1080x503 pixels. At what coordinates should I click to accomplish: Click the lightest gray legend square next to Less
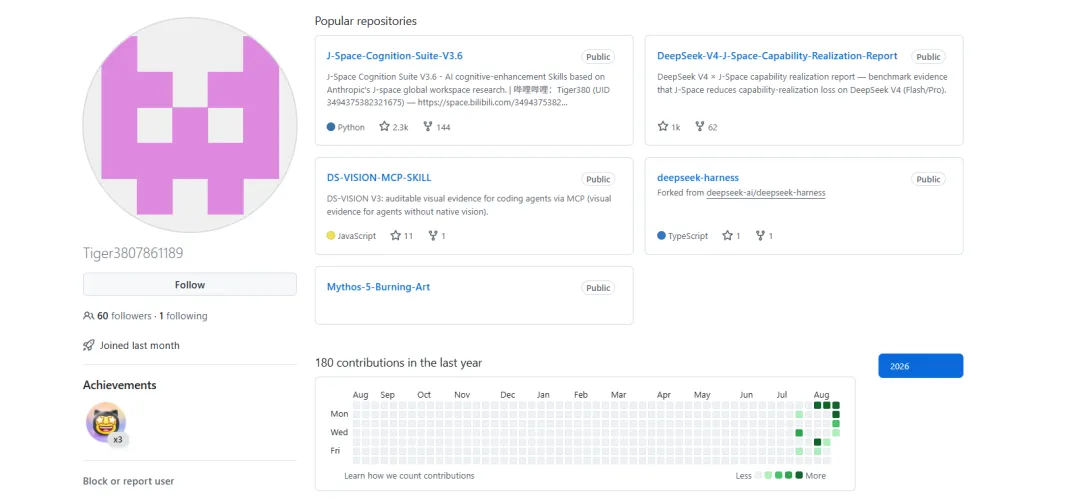pos(758,475)
